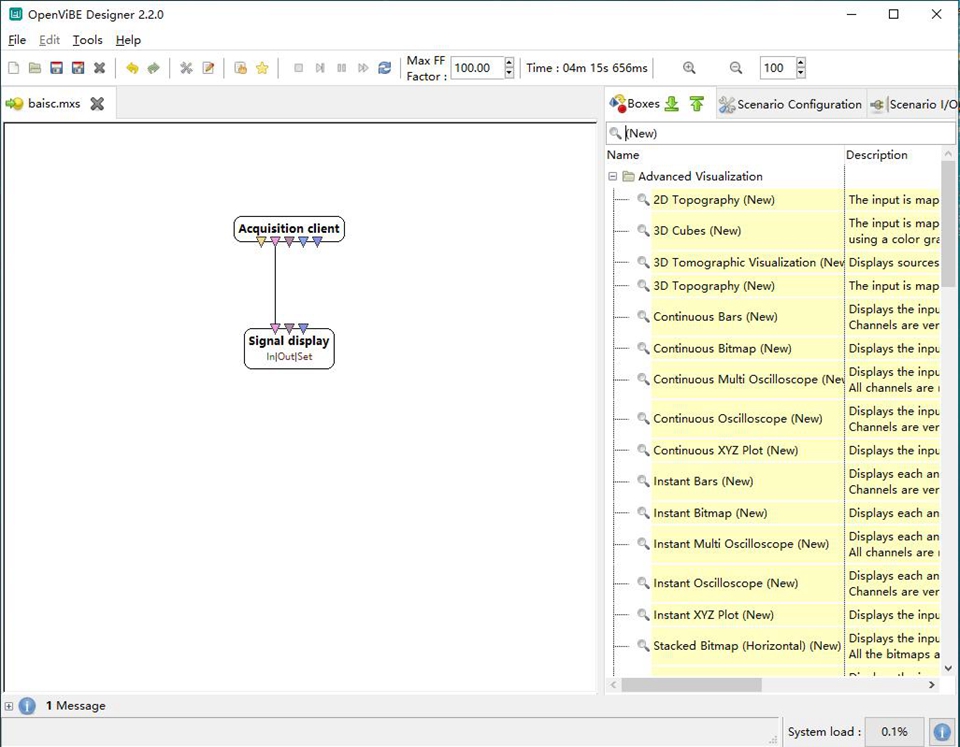Create a new scenario with toolbar icon
Screen dimensions: 960x747
pos(13,68)
